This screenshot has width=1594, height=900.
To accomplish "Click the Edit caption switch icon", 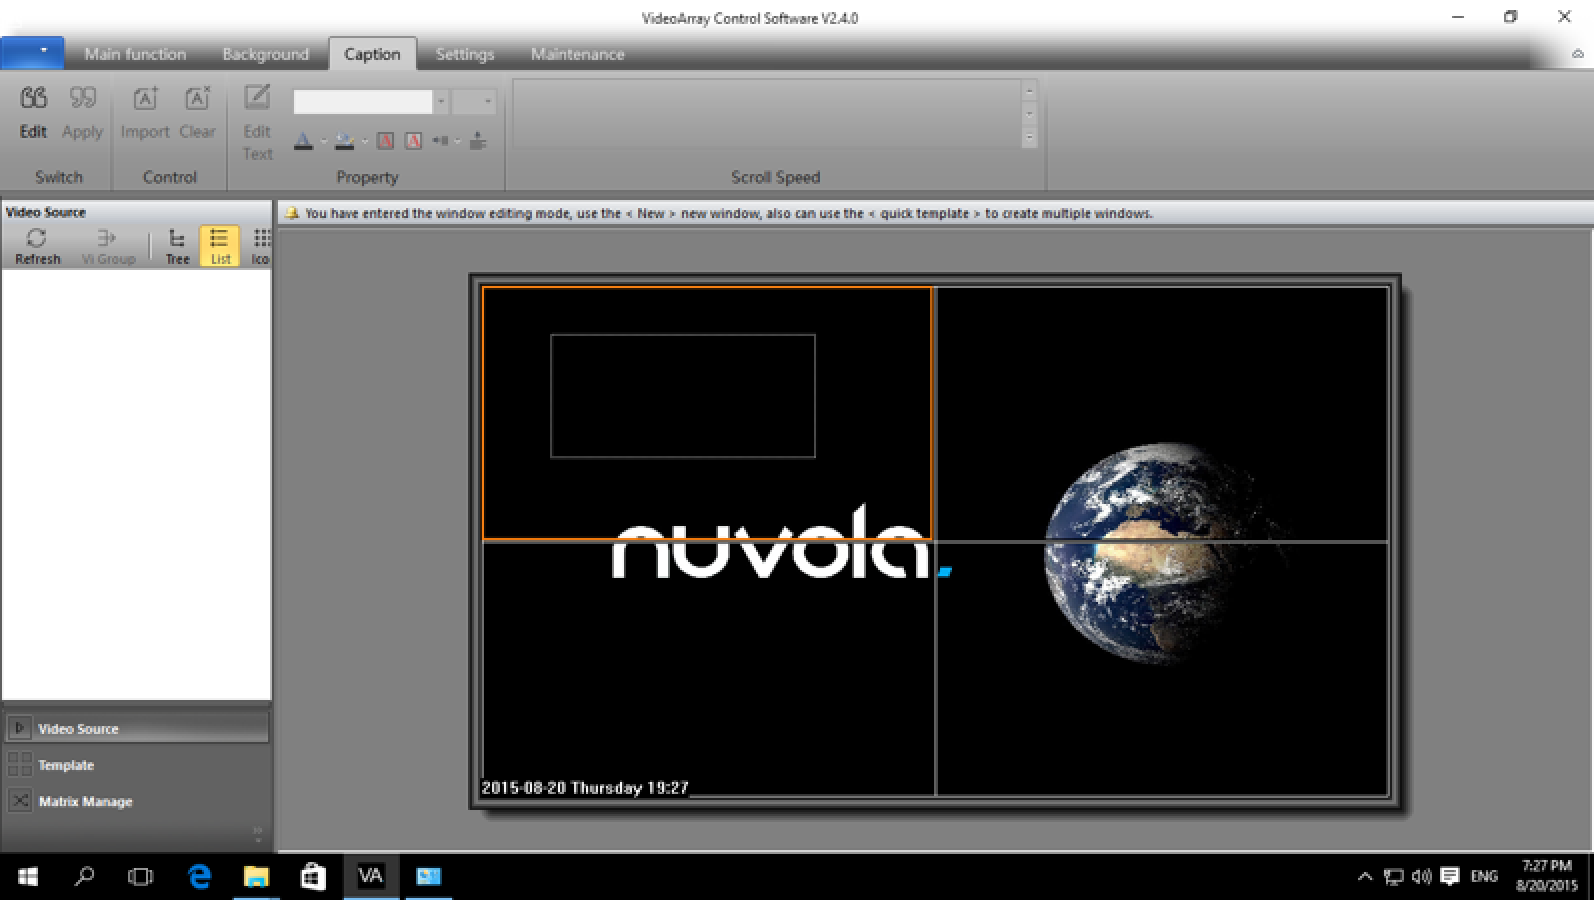I will click(33, 98).
